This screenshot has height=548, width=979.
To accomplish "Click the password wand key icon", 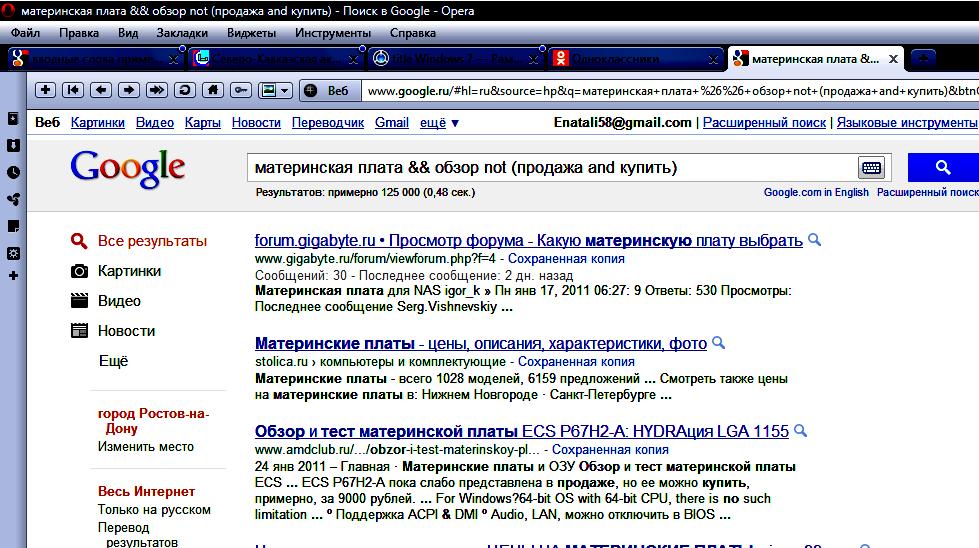I will pyautogui.click(x=240, y=90).
